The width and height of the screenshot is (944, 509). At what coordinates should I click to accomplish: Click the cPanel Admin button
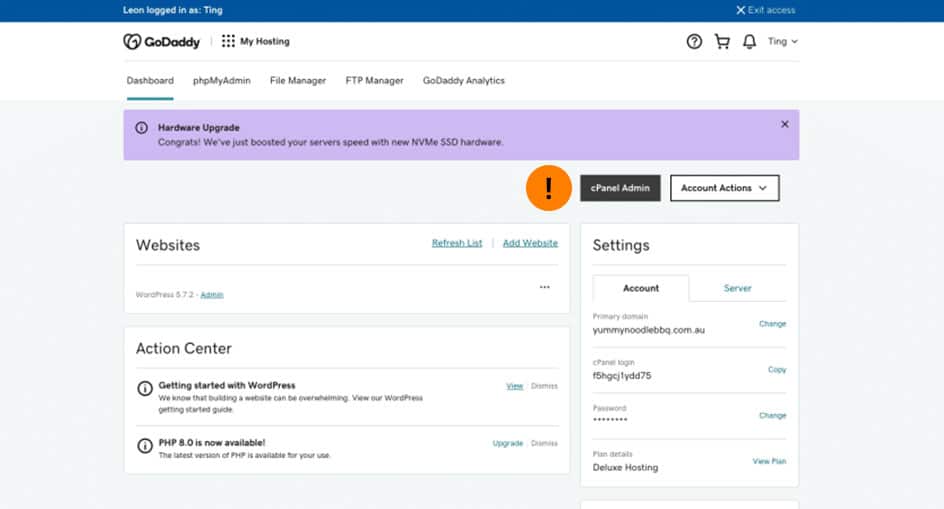tap(620, 188)
